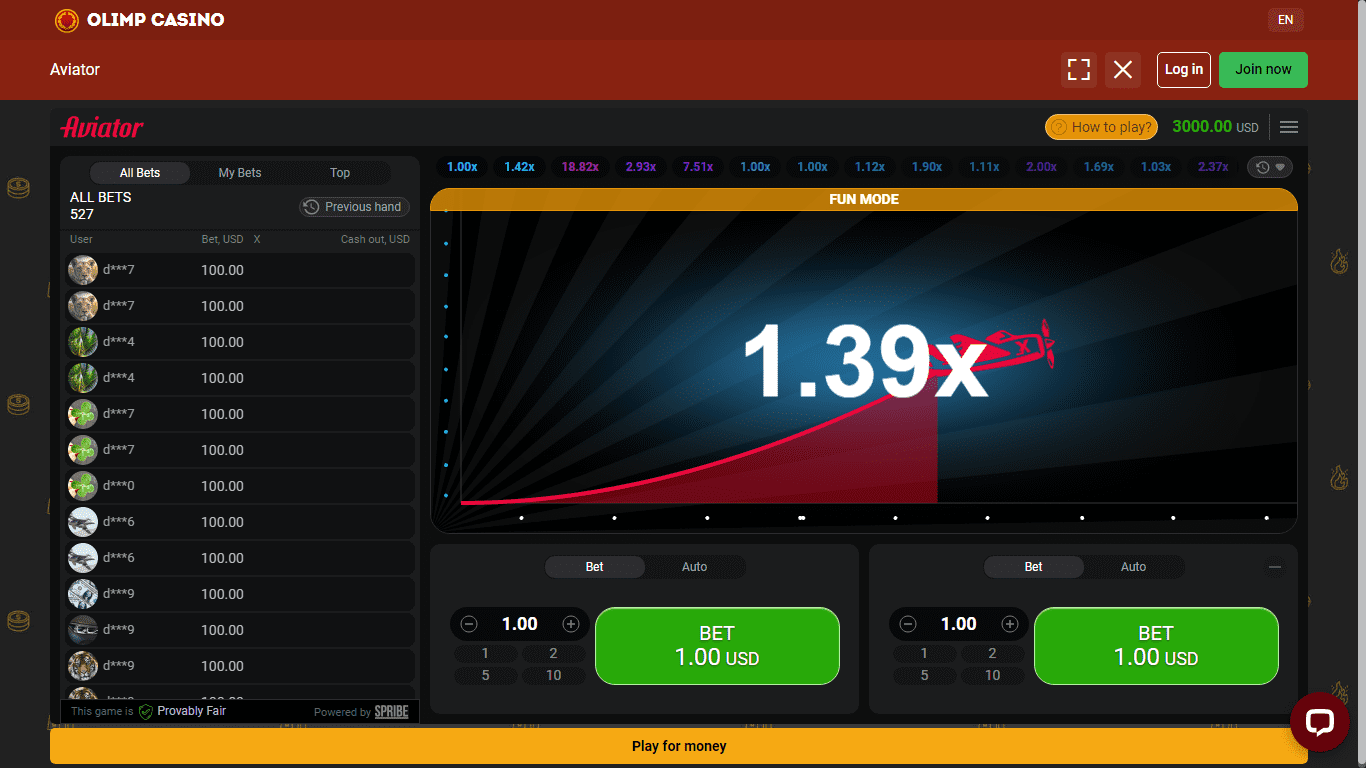This screenshot has width=1366, height=768.
Task: Click the balance 3000.00 USD
Action: [1215, 127]
